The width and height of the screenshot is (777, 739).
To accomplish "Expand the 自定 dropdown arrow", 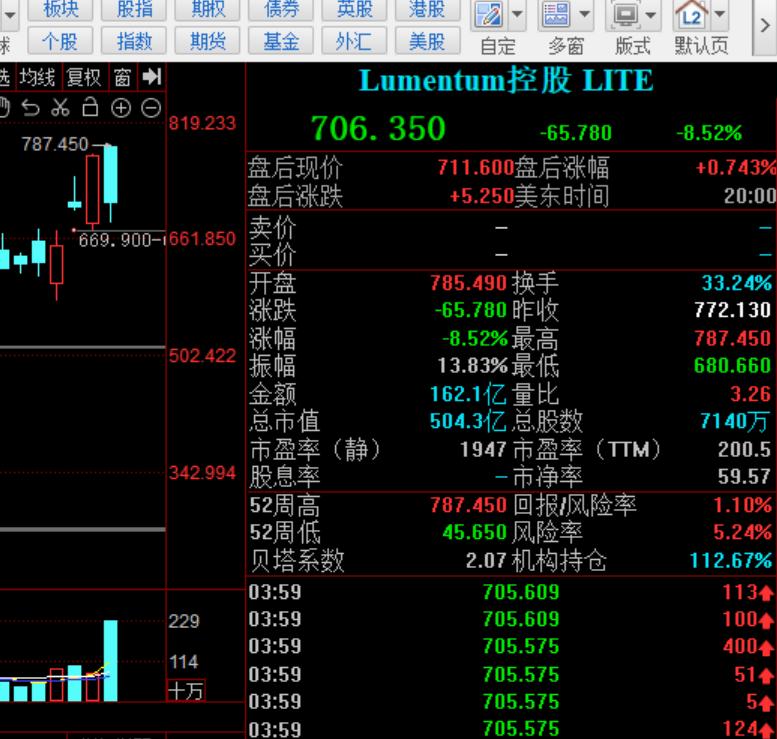I will (517, 14).
